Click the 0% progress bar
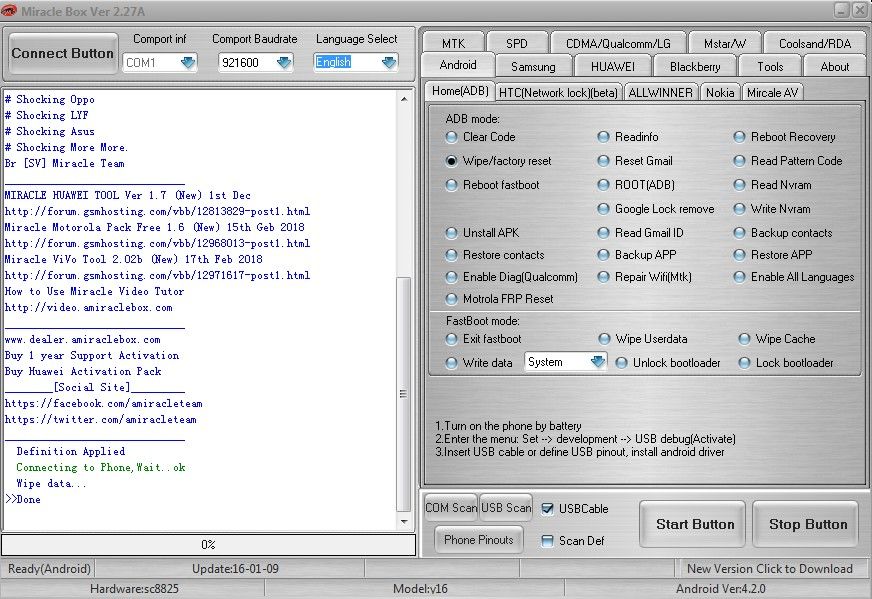The width and height of the screenshot is (872, 599). point(208,545)
